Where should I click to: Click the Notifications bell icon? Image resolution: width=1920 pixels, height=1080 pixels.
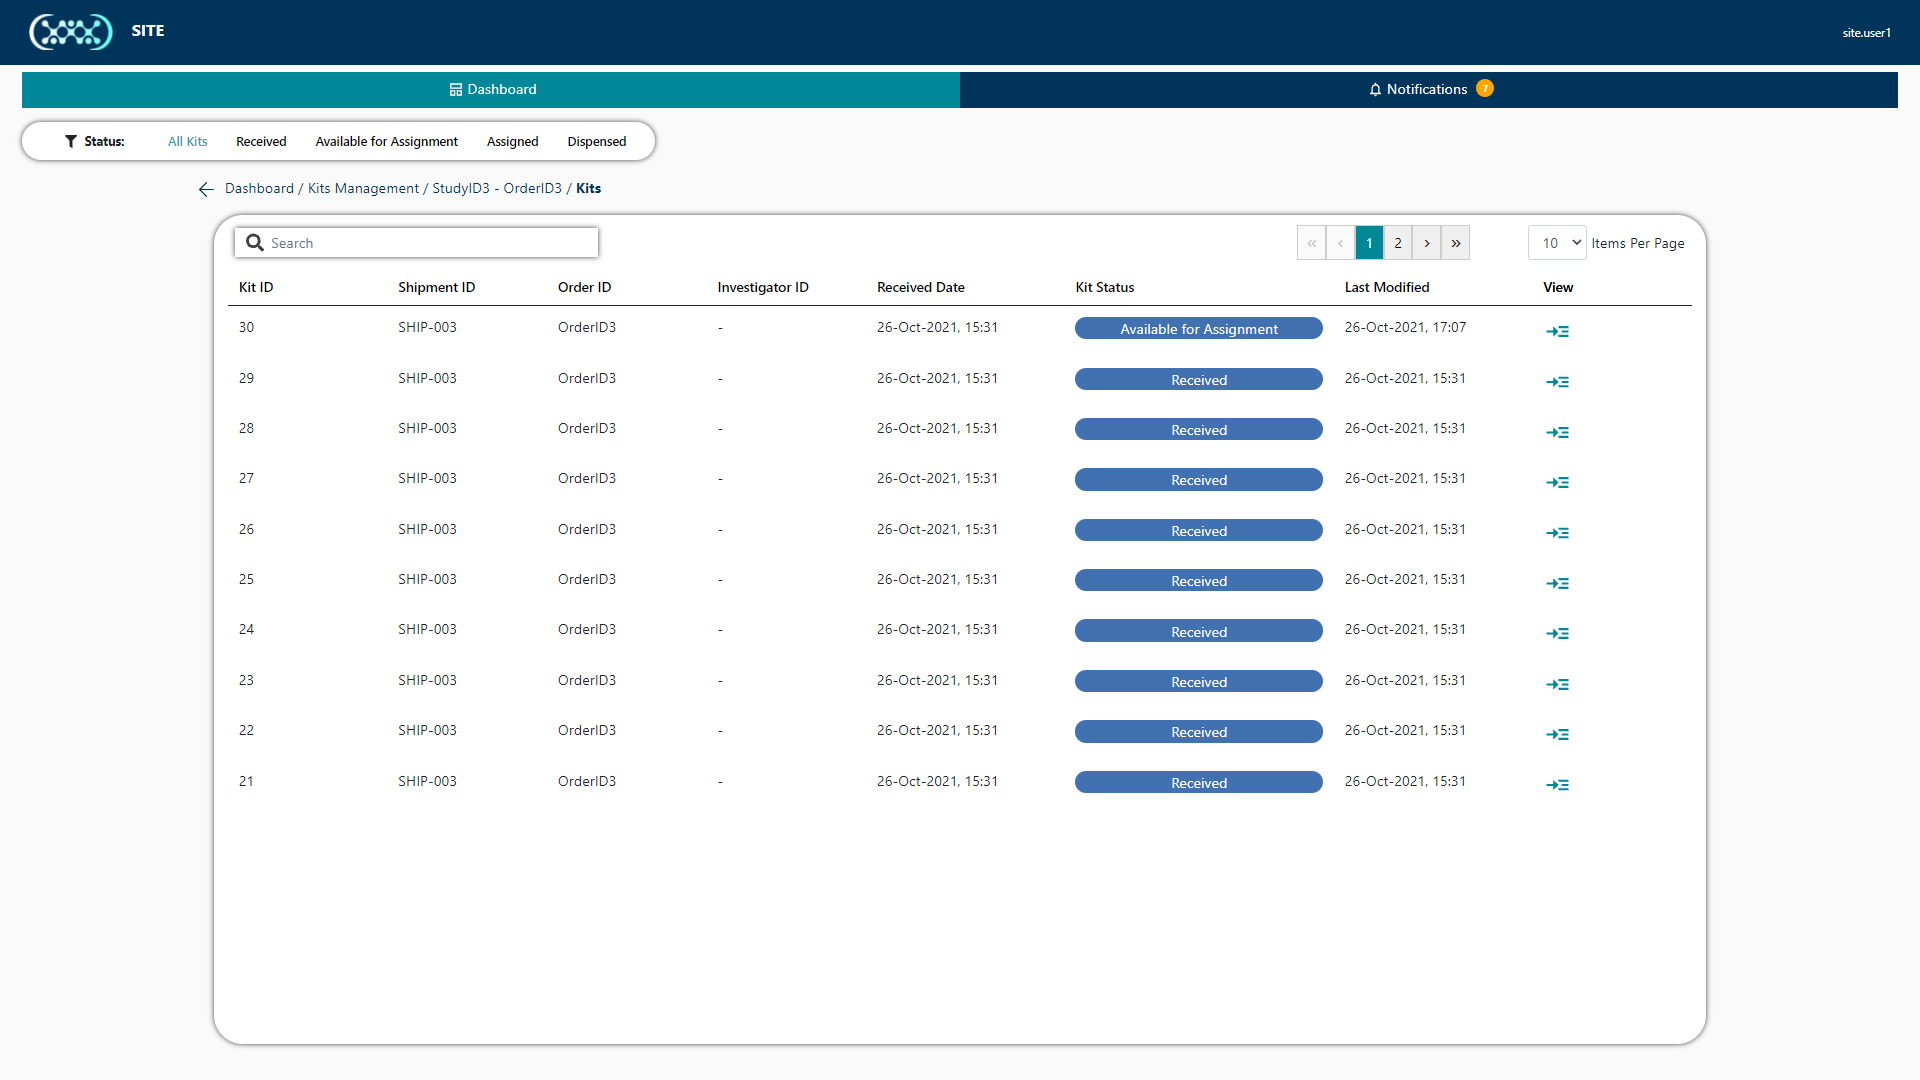[1376, 89]
